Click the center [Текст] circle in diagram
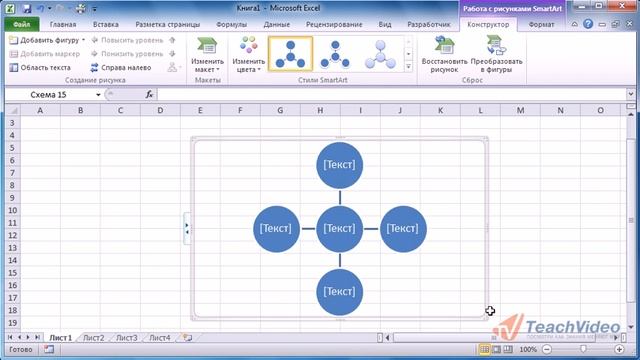 point(340,229)
